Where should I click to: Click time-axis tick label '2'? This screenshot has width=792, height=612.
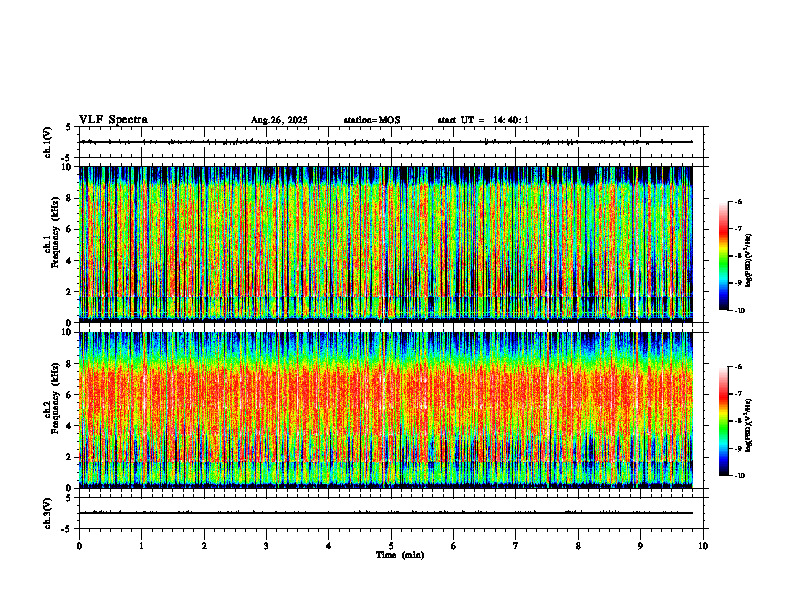click(204, 546)
